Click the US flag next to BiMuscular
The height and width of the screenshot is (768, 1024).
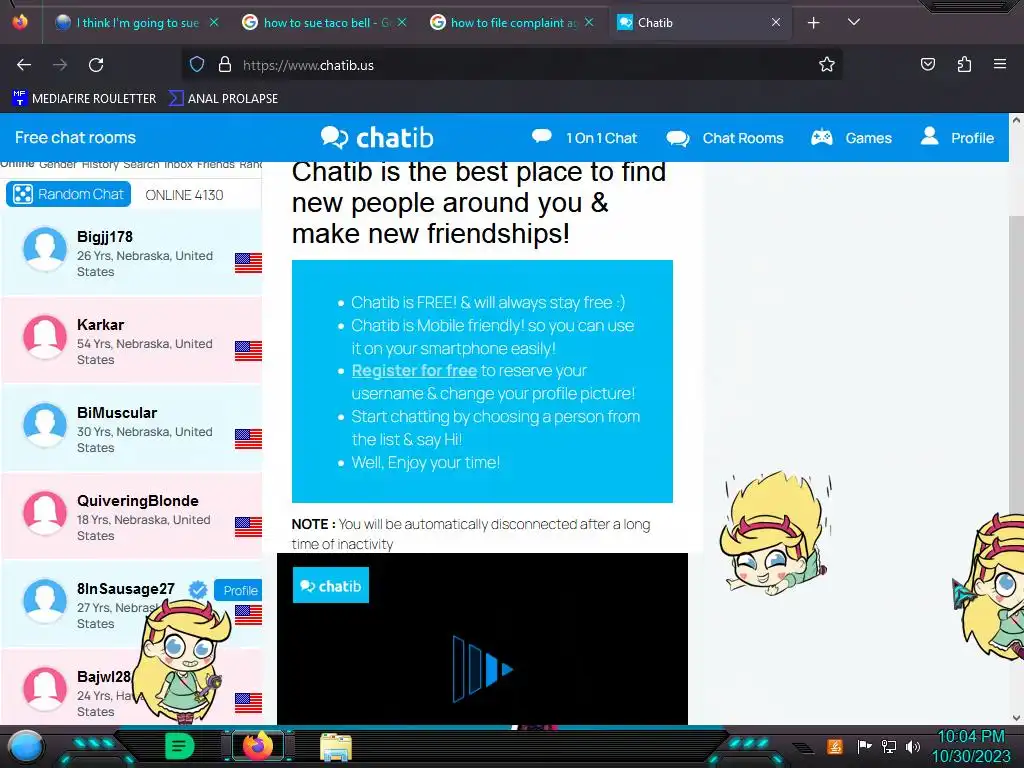(x=248, y=439)
